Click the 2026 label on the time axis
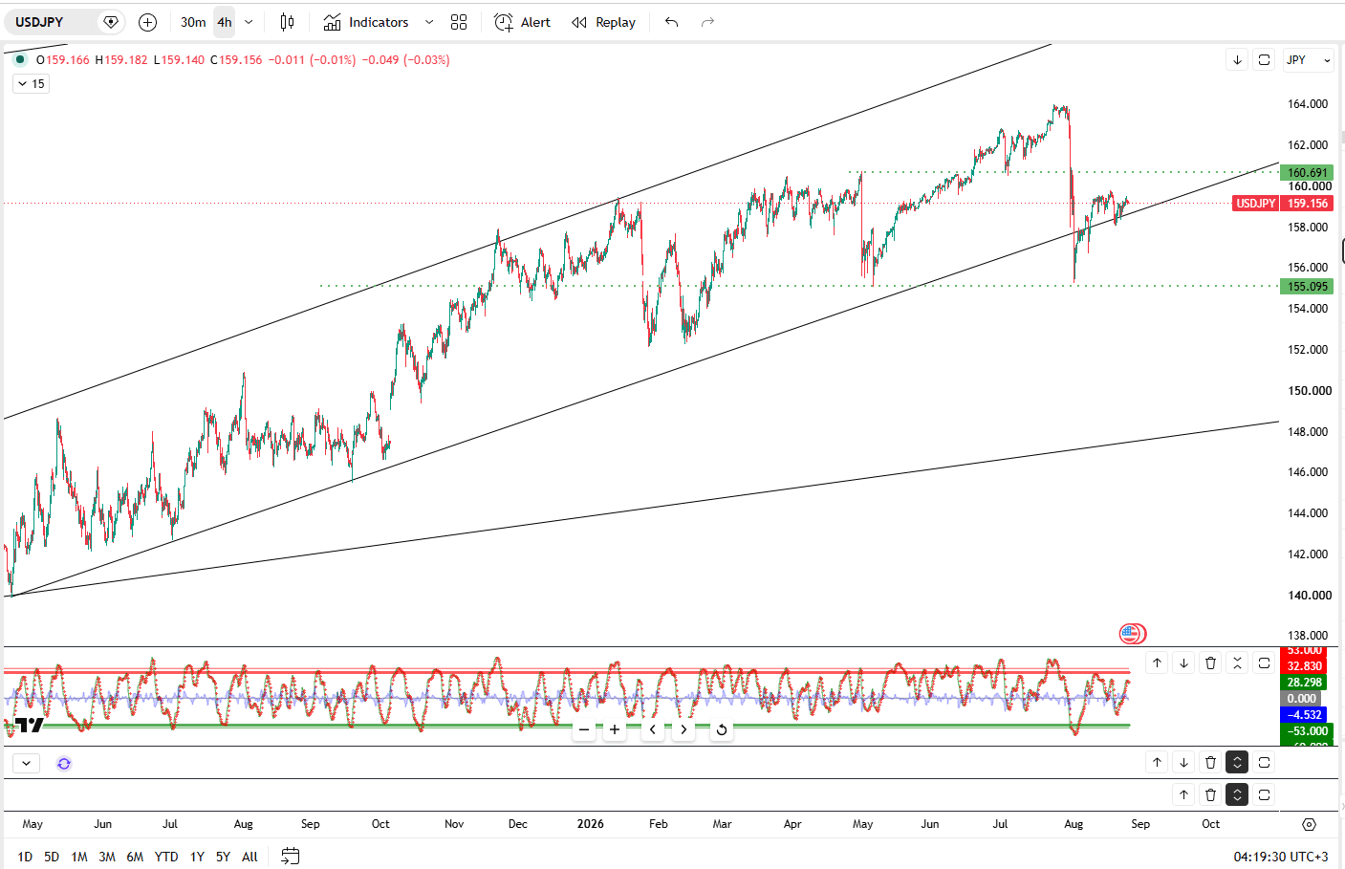The image size is (1345, 869). click(591, 825)
